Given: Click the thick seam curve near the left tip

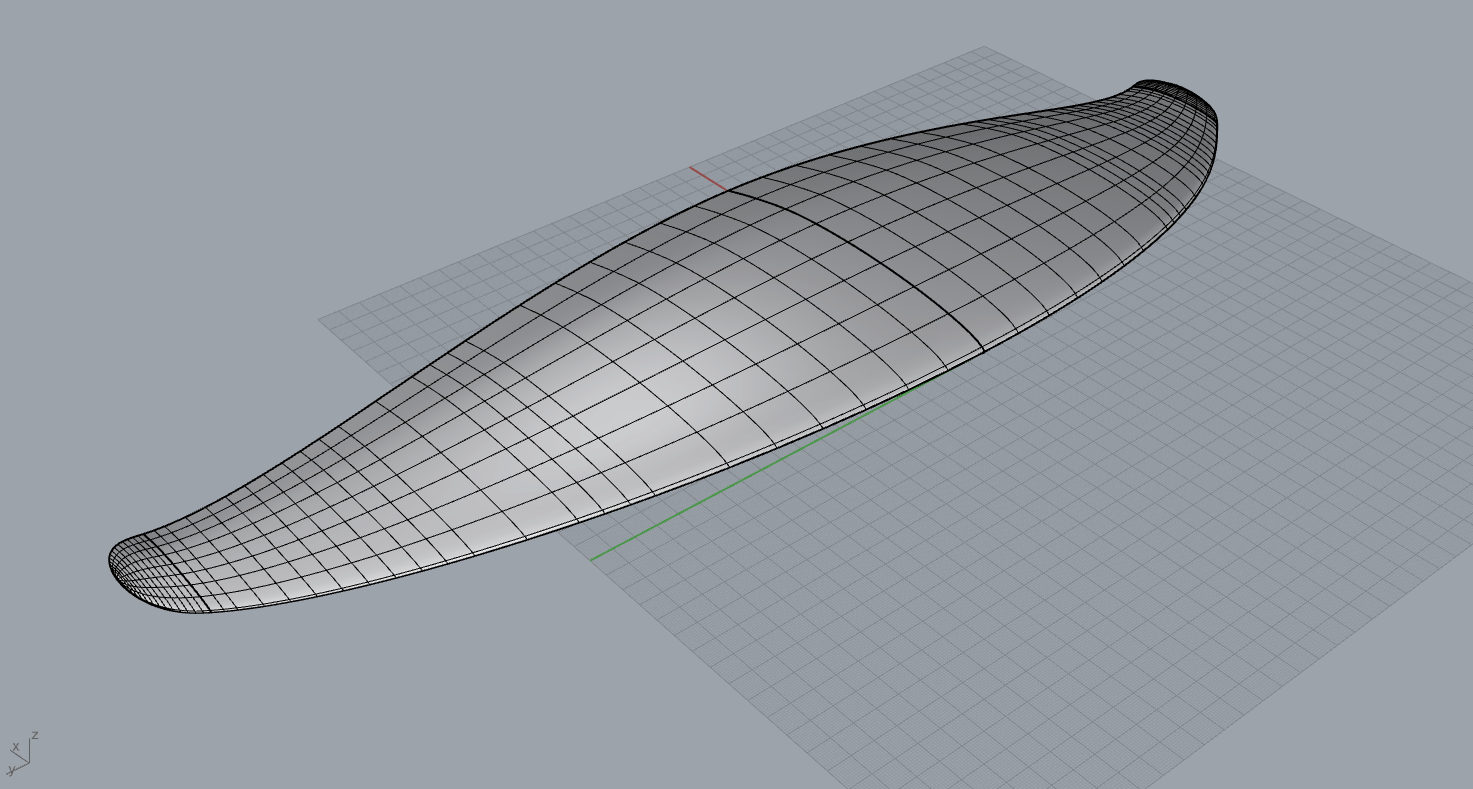Looking at the screenshot, I should (177, 572).
